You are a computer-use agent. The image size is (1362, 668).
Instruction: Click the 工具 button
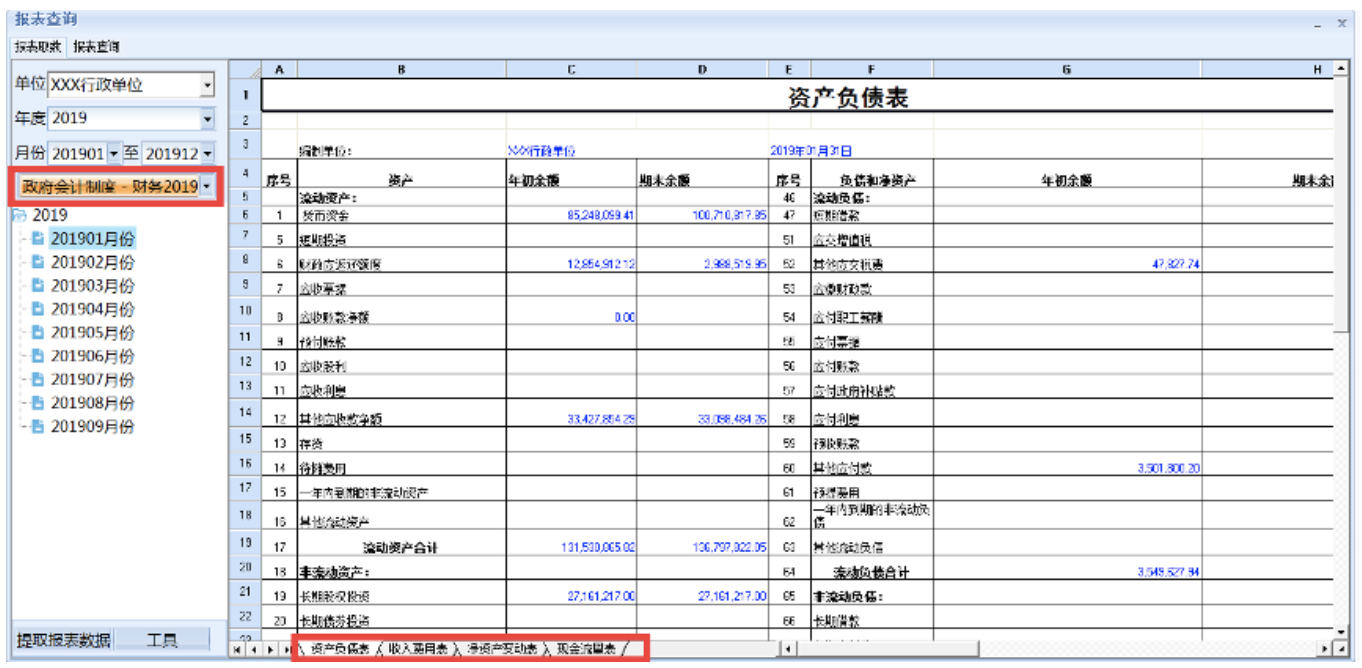point(163,640)
